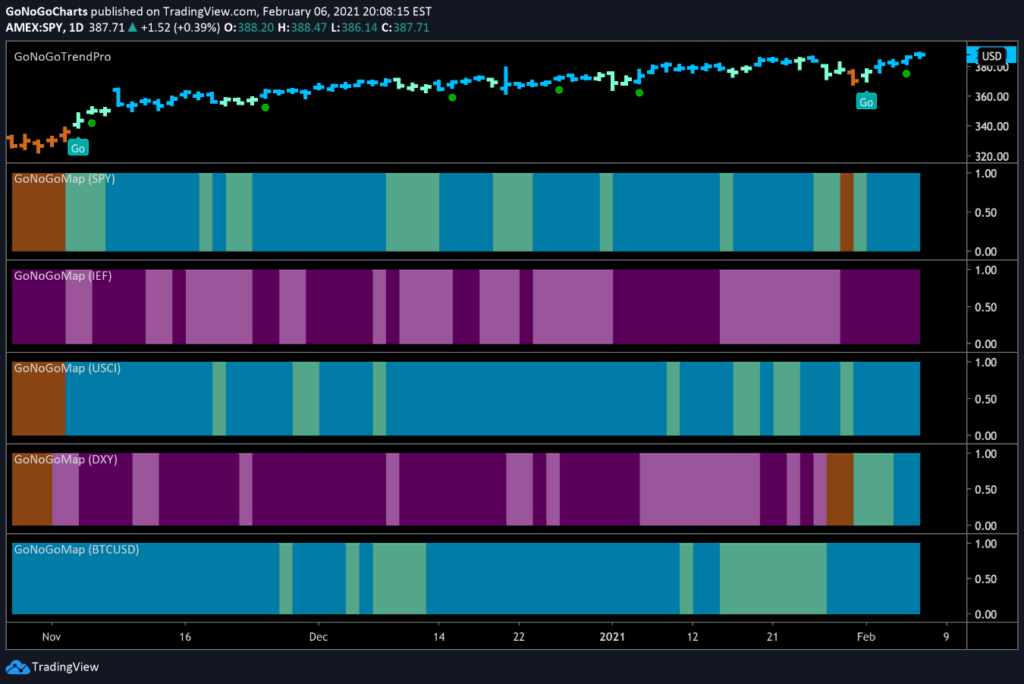Click the open value O:388.20
Image resolution: width=1024 pixels, height=684 pixels.
click(x=249, y=27)
